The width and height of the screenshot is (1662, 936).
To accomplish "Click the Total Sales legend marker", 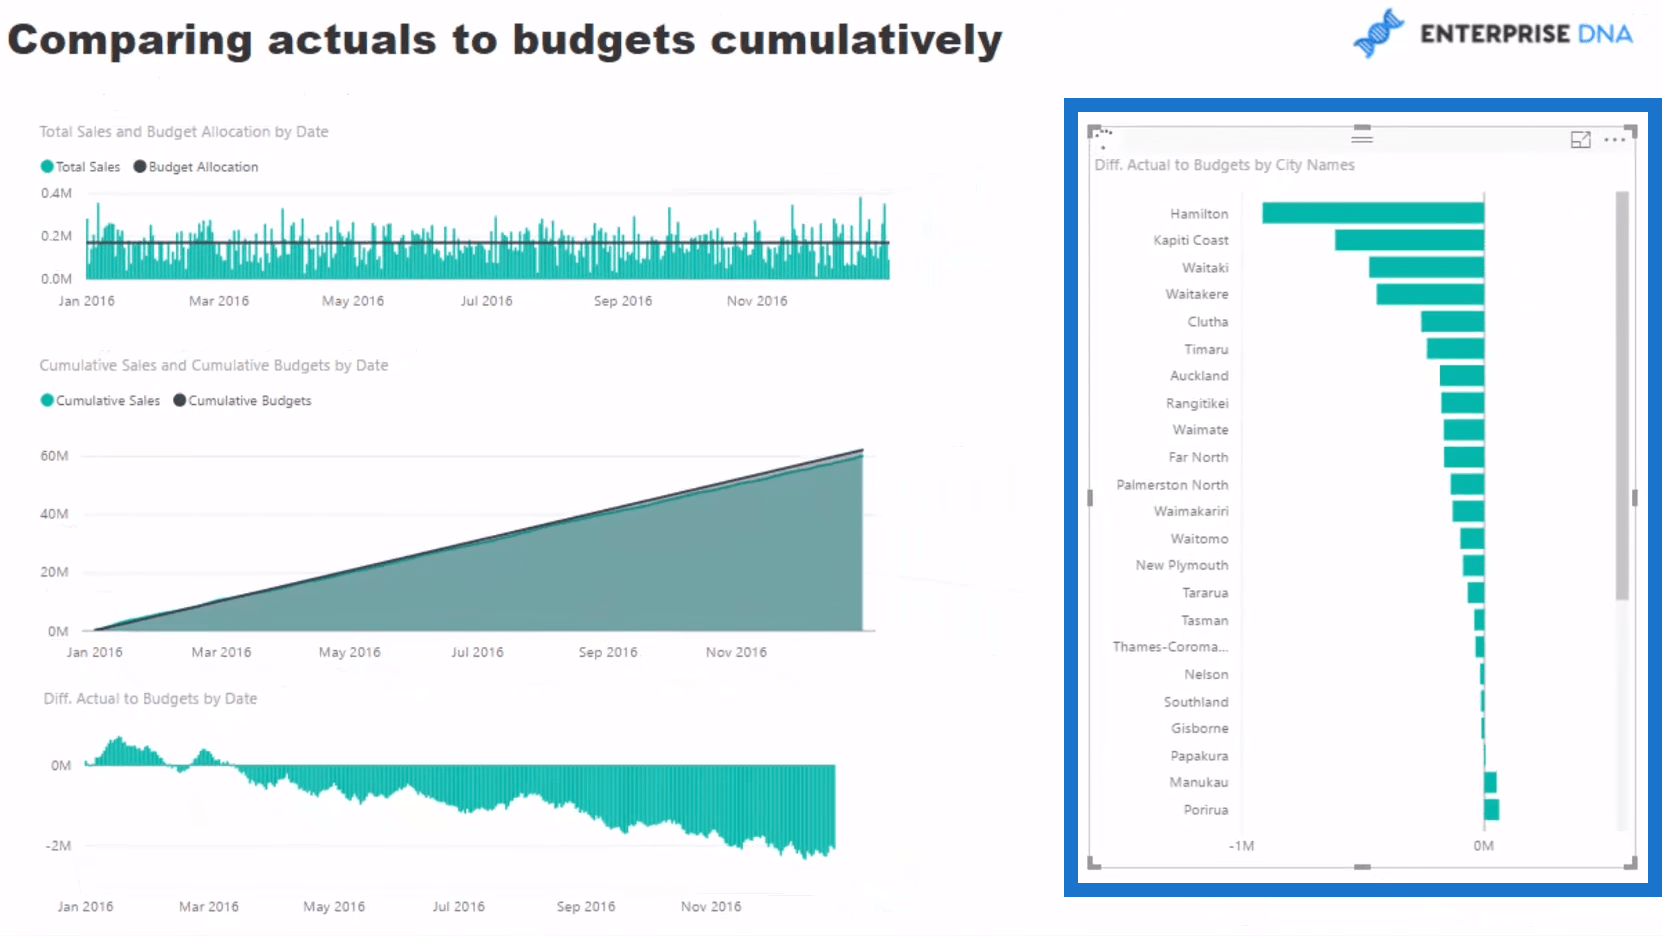I will click(47, 167).
